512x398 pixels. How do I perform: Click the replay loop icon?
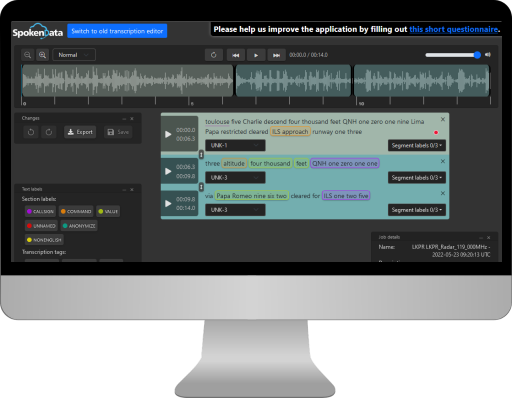click(x=214, y=55)
